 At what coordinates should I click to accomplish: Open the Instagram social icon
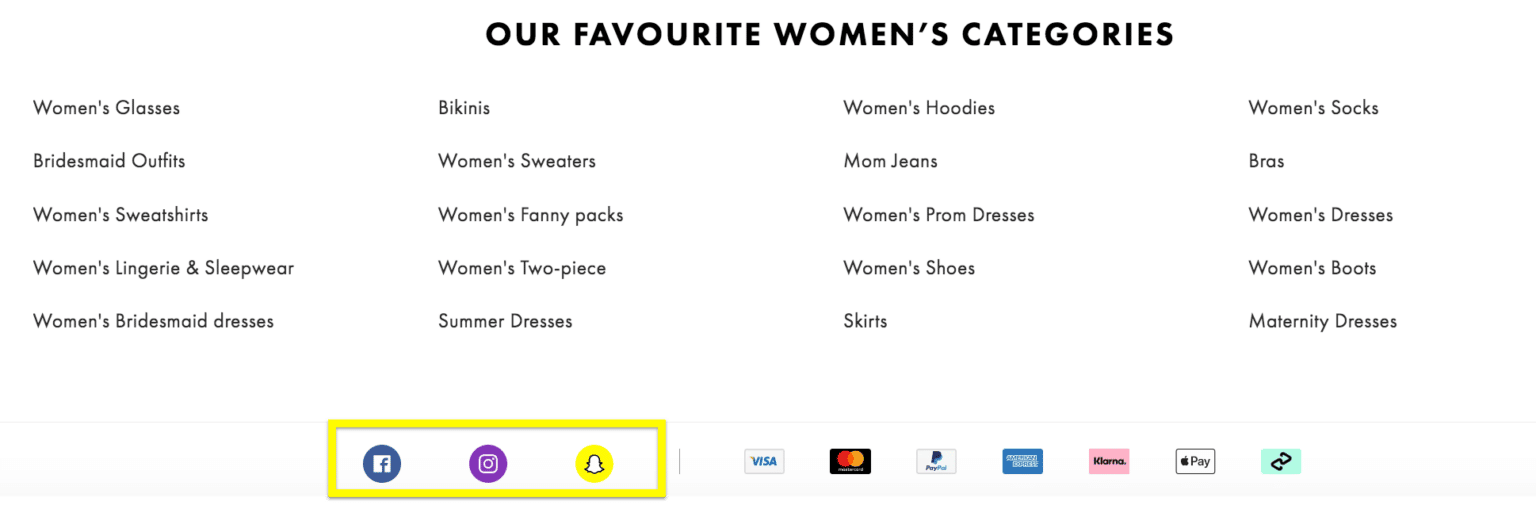point(488,464)
